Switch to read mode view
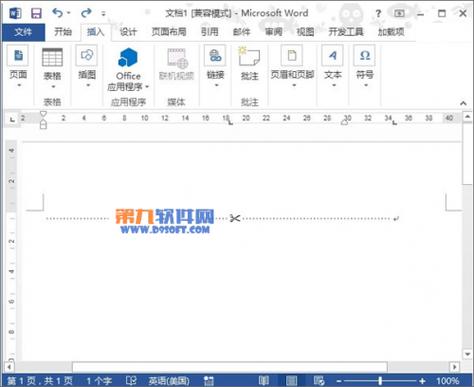Image resolution: width=474 pixels, height=387 pixels. [264, 380]
